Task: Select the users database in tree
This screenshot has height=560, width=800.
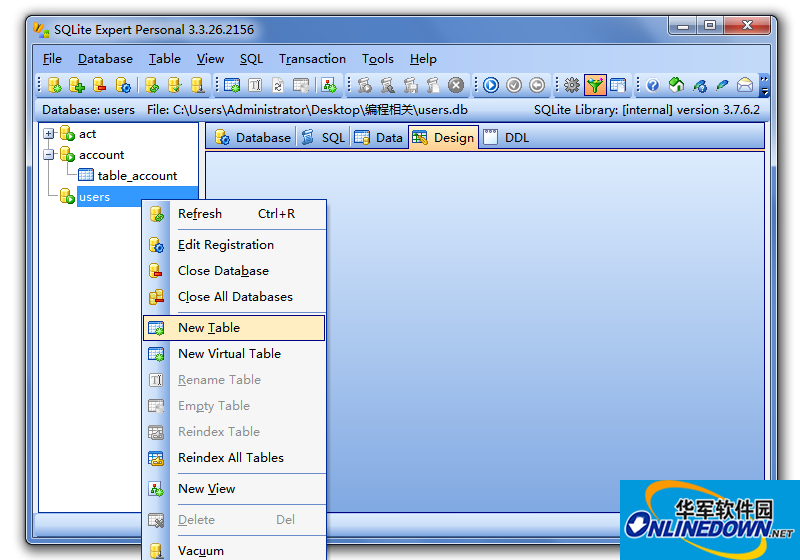Action: click(x=94, y=197)
